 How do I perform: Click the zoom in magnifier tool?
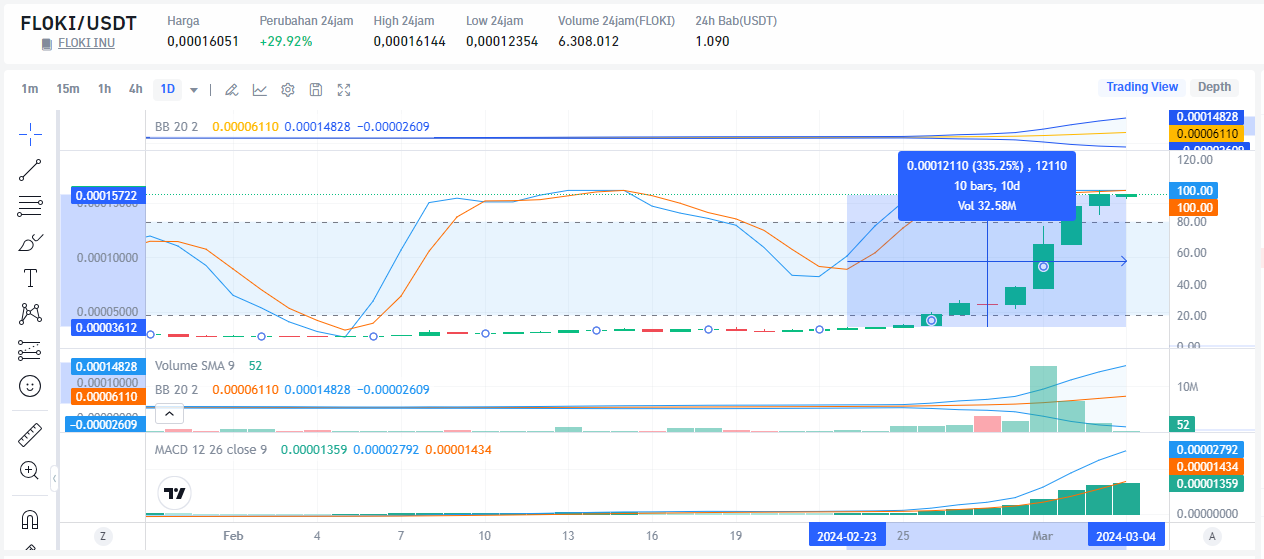click(x=30, y=470)
